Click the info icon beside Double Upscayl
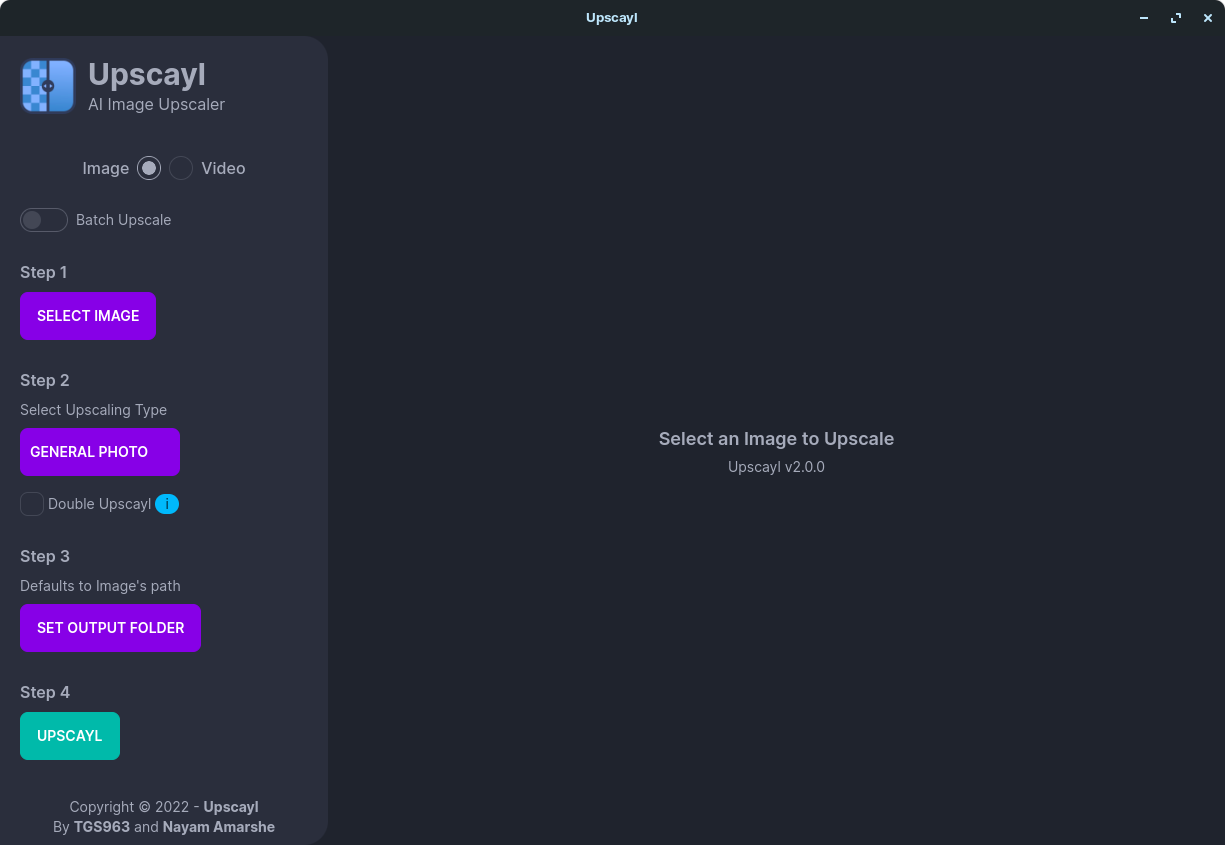Viewport: 1225px width, 845px height. point(167,504)
